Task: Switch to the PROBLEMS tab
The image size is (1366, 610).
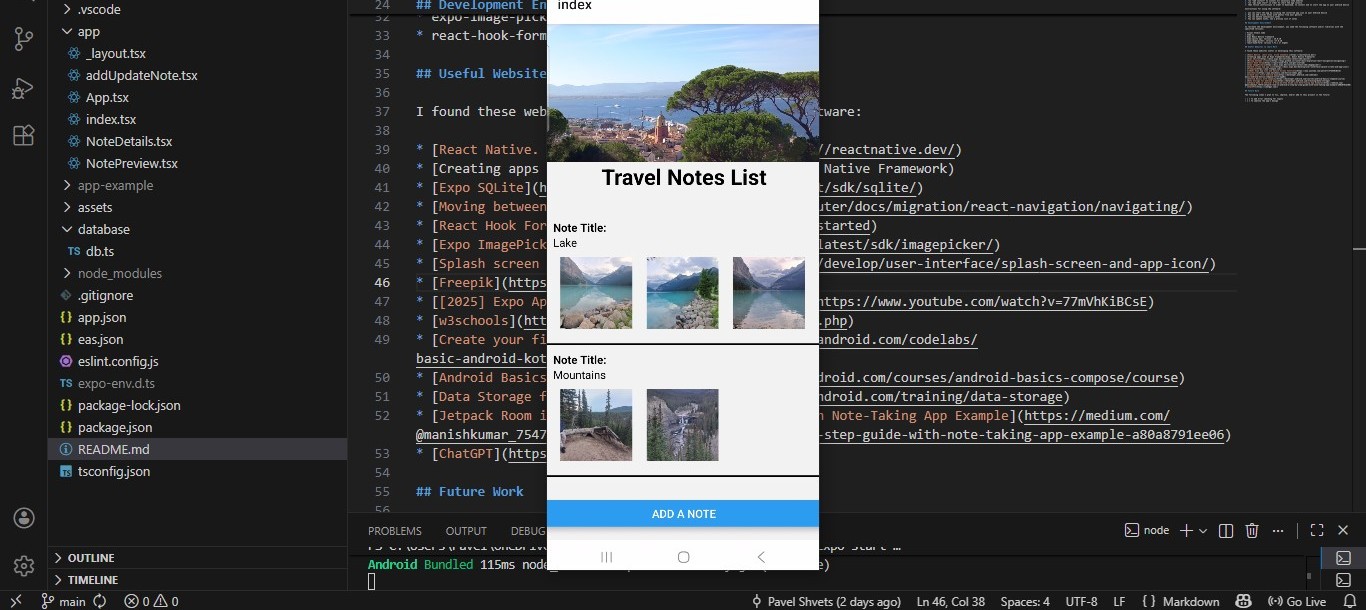Action: [x=395, y=530]
